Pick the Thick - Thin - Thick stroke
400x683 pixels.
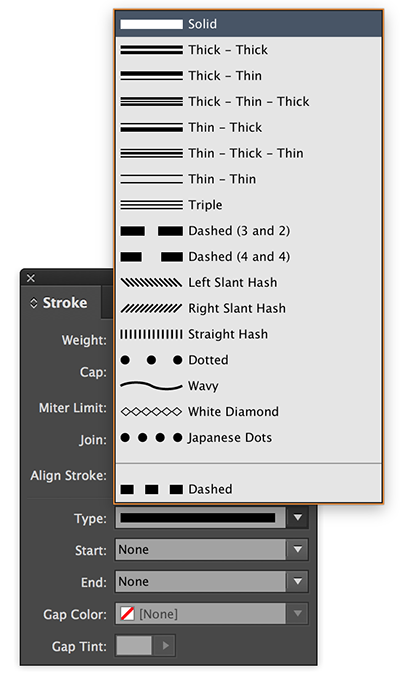pos(249,101)
